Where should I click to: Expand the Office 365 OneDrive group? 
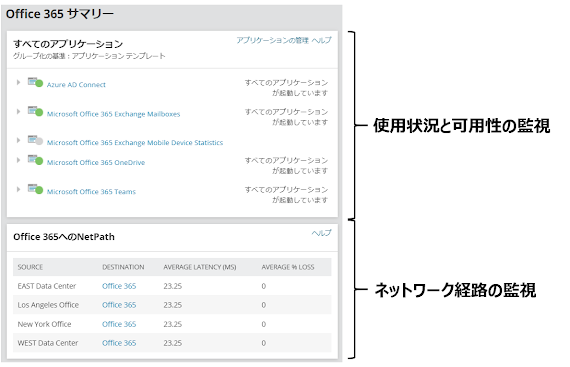(x=18, y=160)
